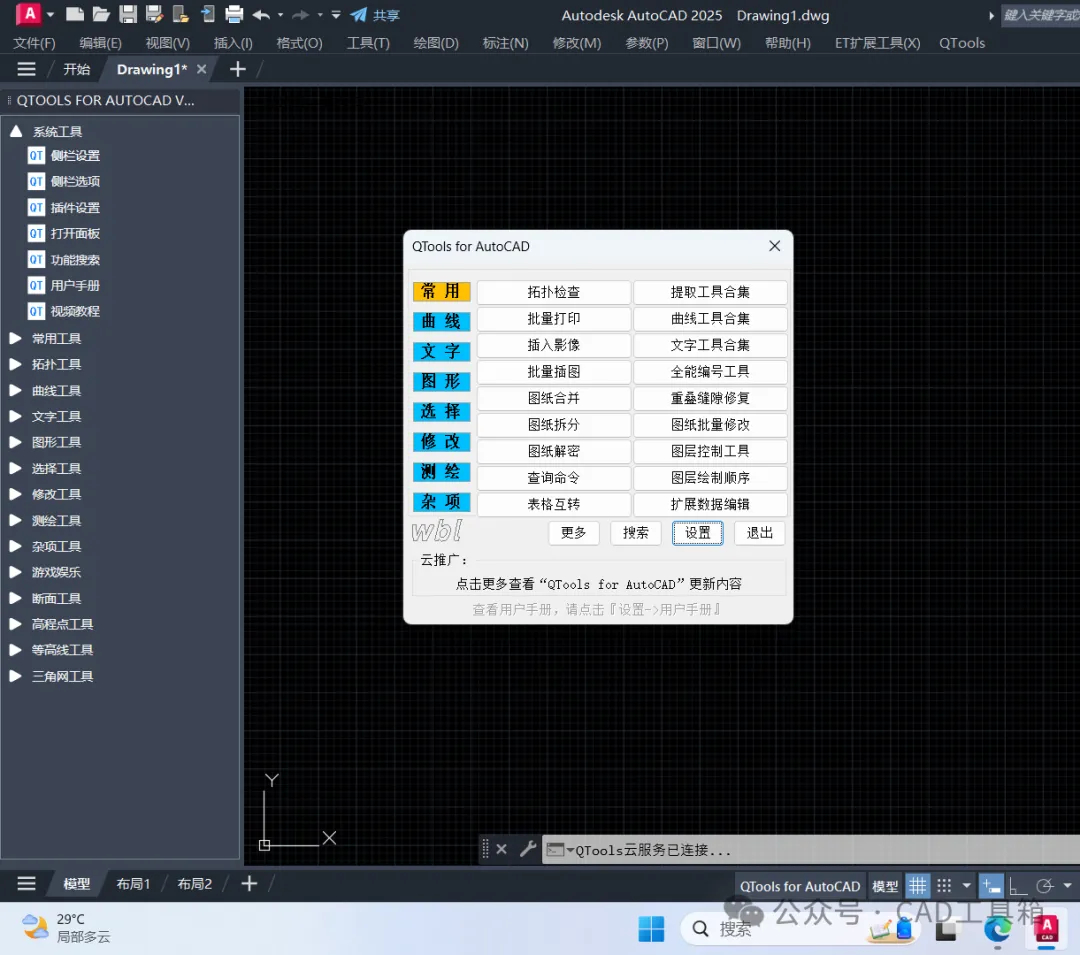Expand the 测绘工具 tree group
Screen dimensions: 1080x955
coord(15,520)
